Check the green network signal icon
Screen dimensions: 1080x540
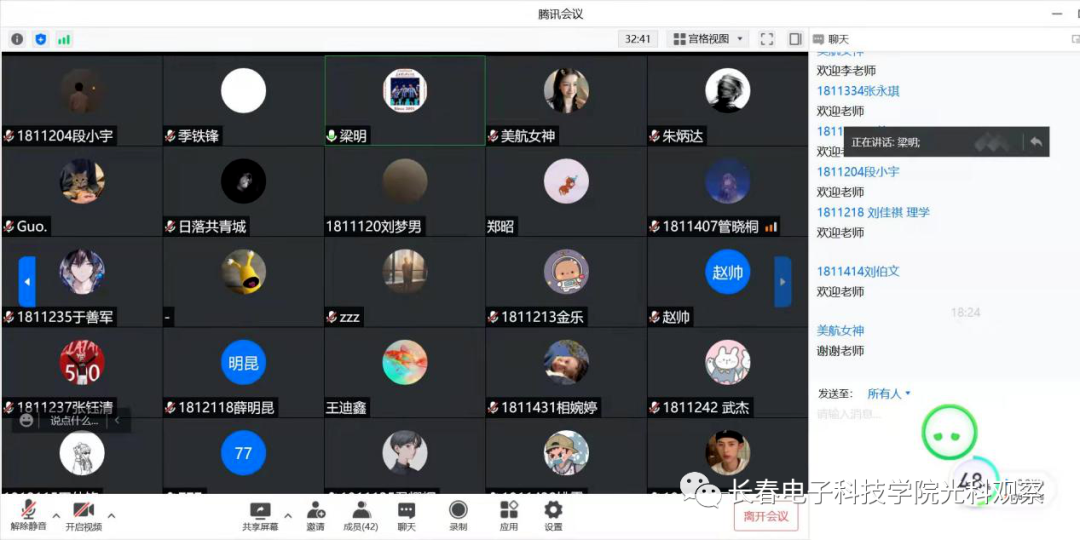point(64,39)
